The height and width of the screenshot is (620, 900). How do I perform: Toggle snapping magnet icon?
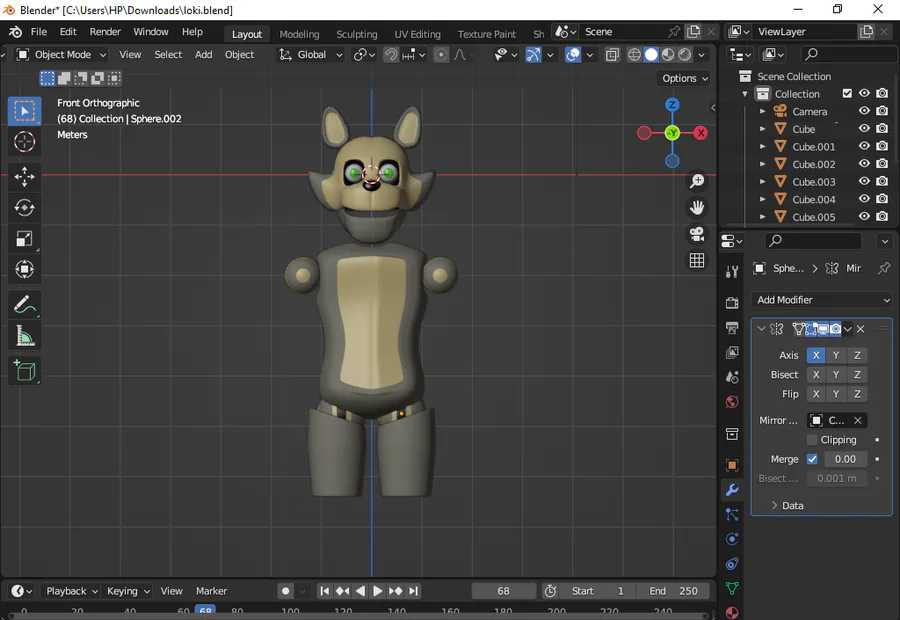coord(391,55)
